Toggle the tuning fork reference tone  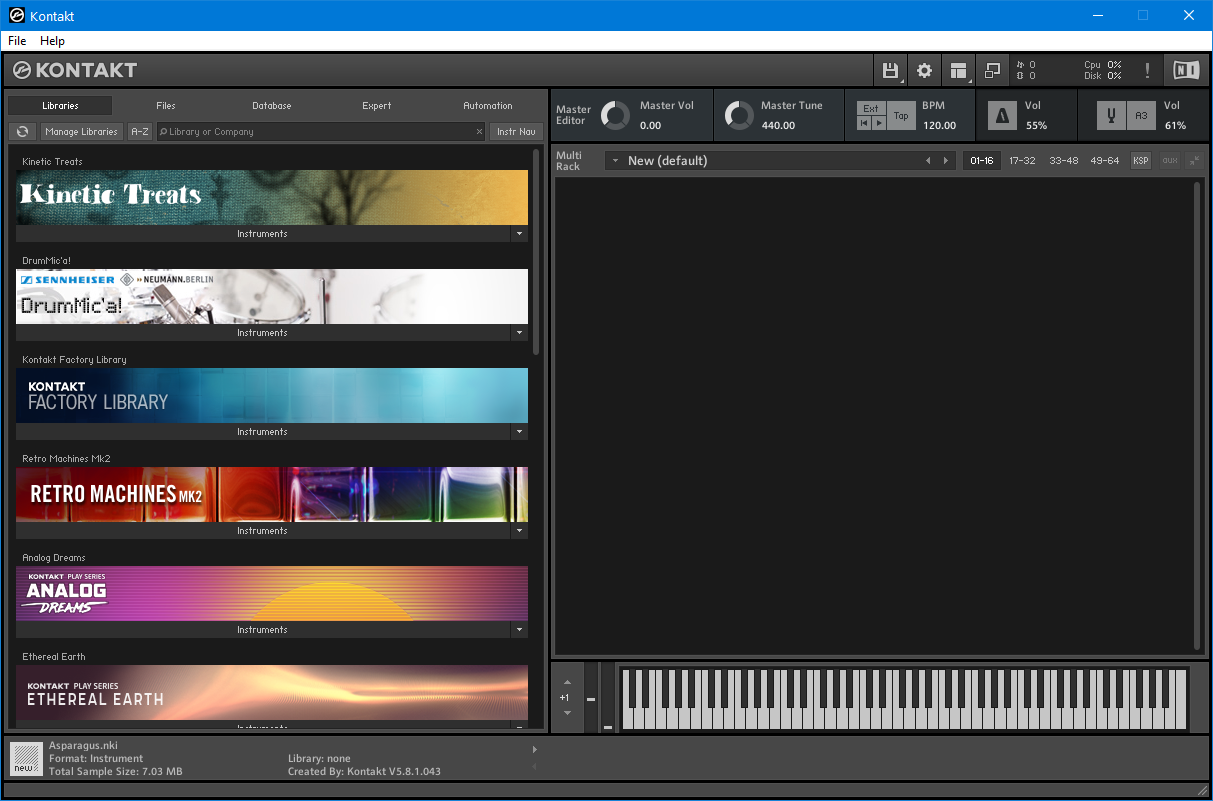[1112, 116]
